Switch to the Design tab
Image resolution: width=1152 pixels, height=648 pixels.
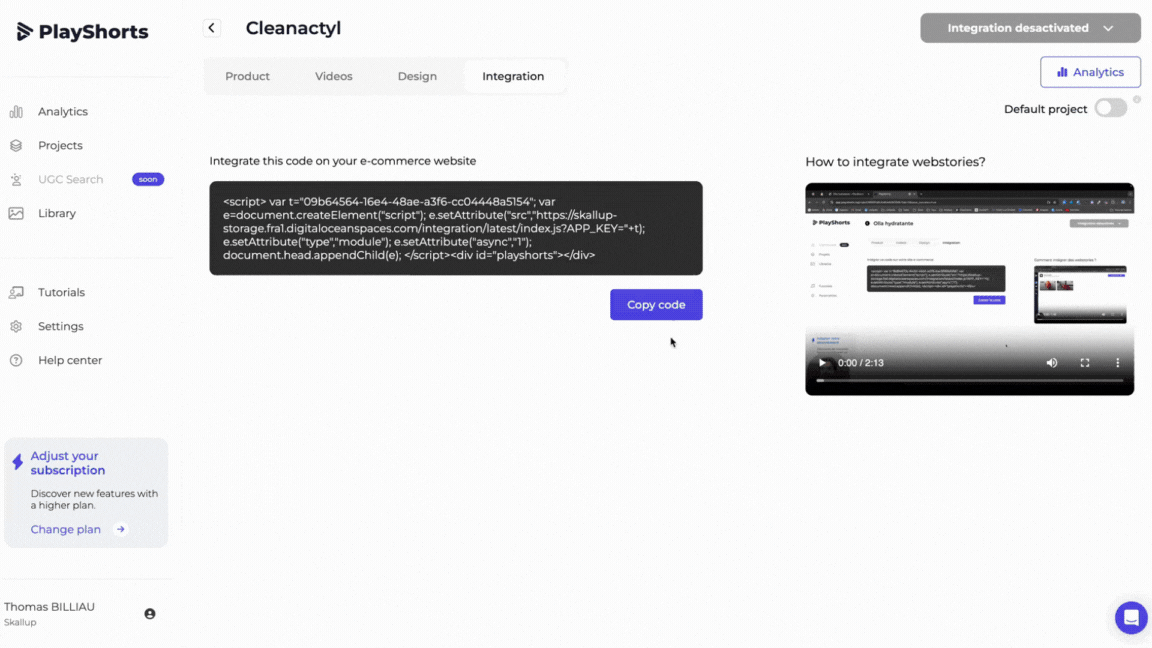(x=417, y=76)
